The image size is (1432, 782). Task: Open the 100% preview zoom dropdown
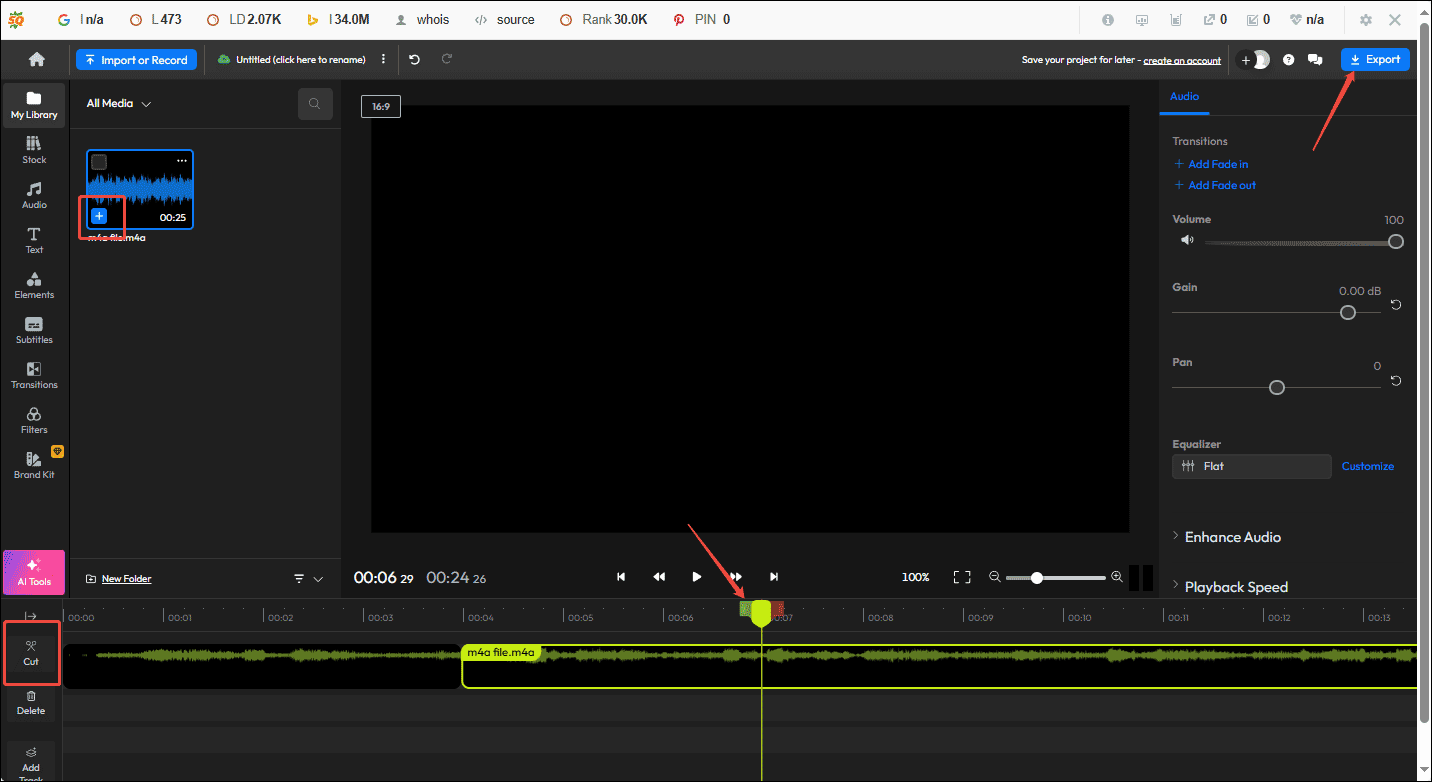coord(916,577)
